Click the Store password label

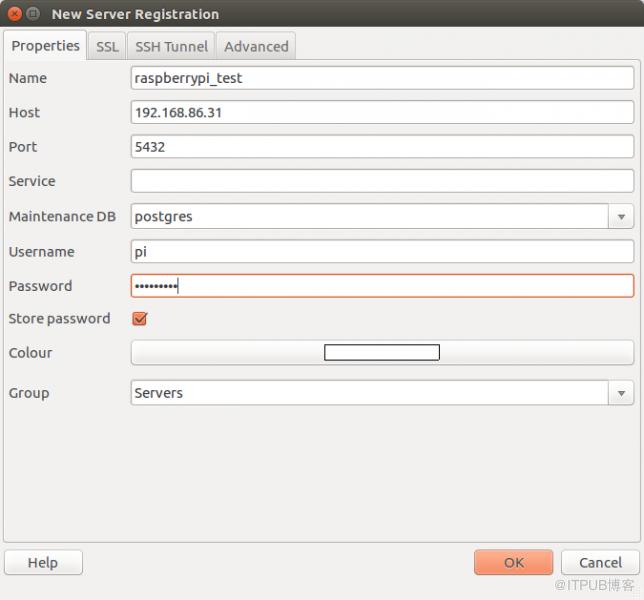[60, 319]
